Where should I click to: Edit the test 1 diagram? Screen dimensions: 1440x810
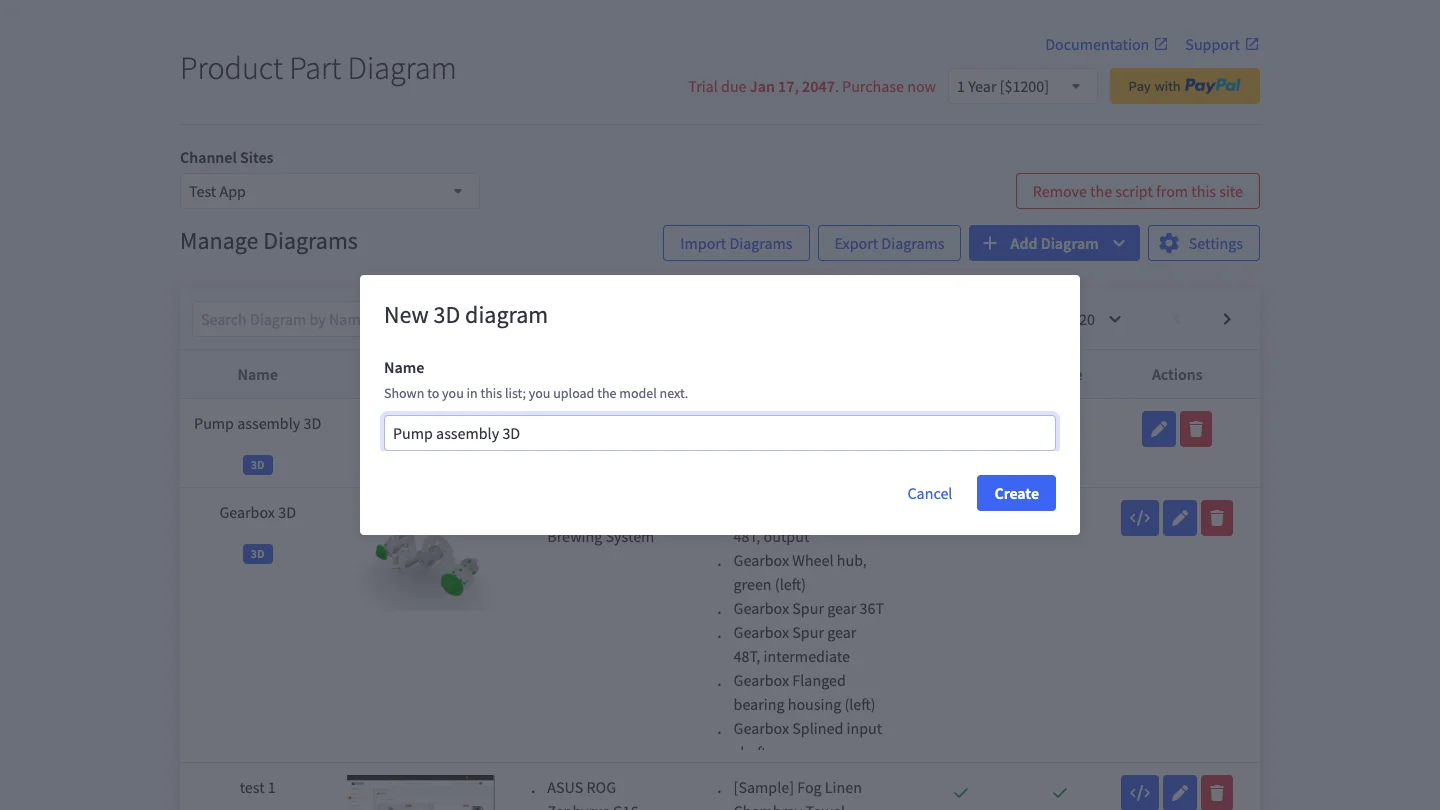point(1180,793)
